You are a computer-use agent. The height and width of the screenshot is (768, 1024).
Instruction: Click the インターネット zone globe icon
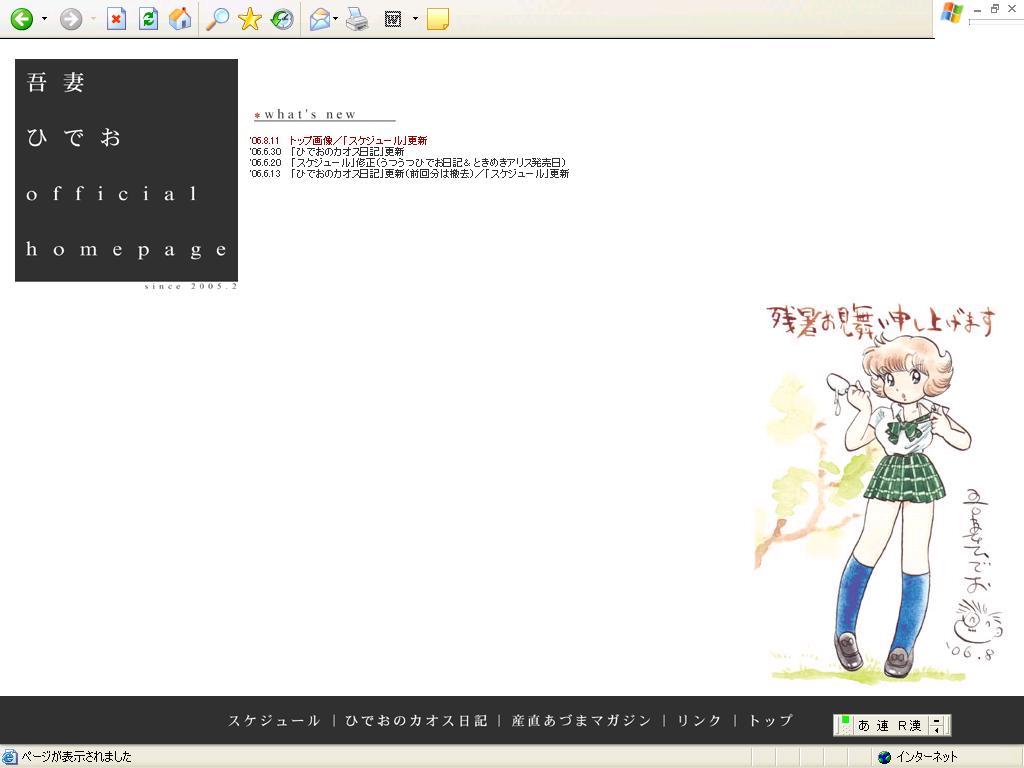click(x=884, y=757)
